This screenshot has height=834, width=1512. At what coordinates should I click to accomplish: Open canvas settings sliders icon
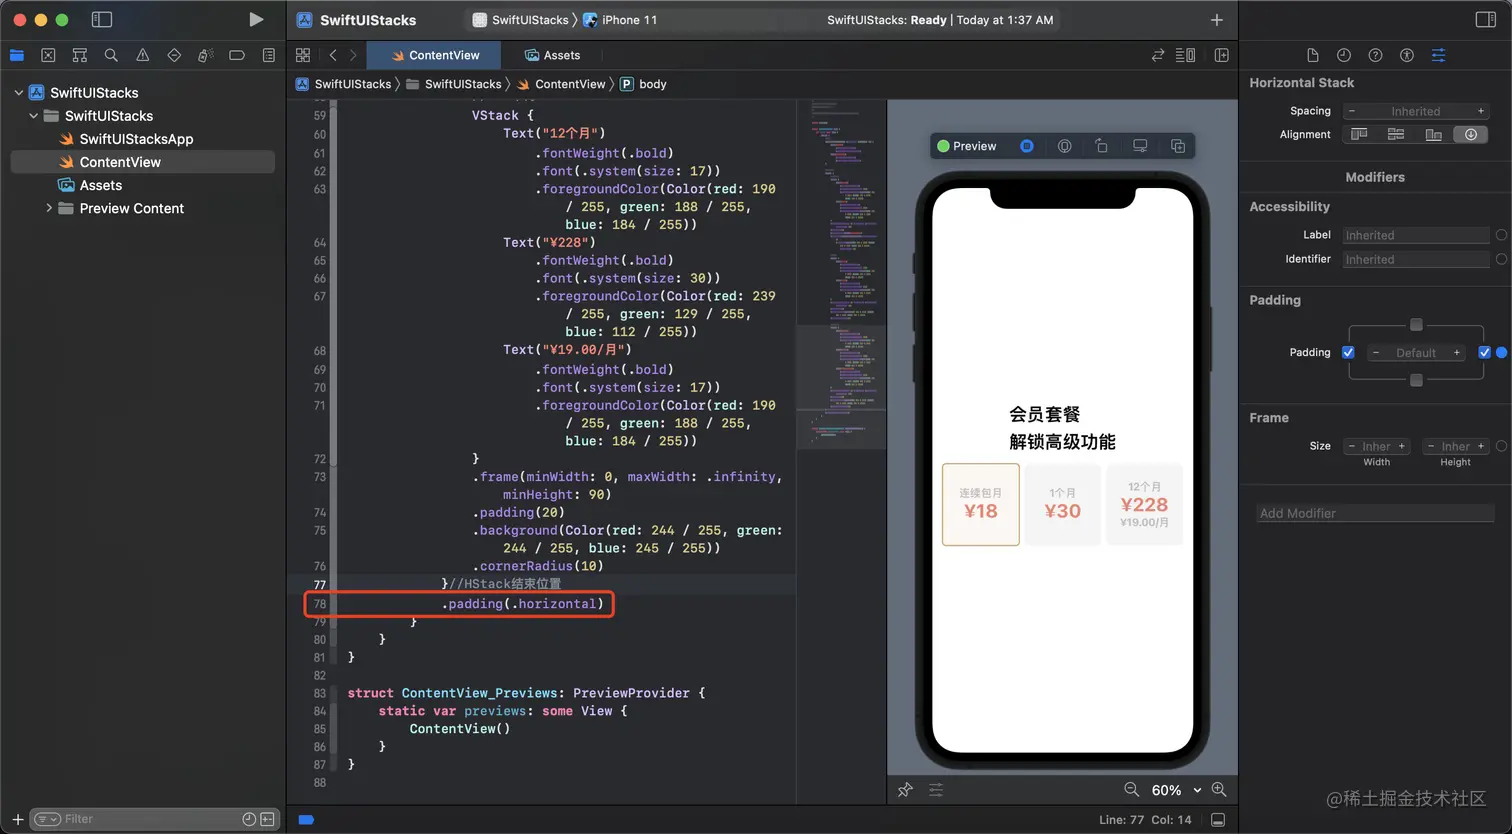click(x=936, y=789)
